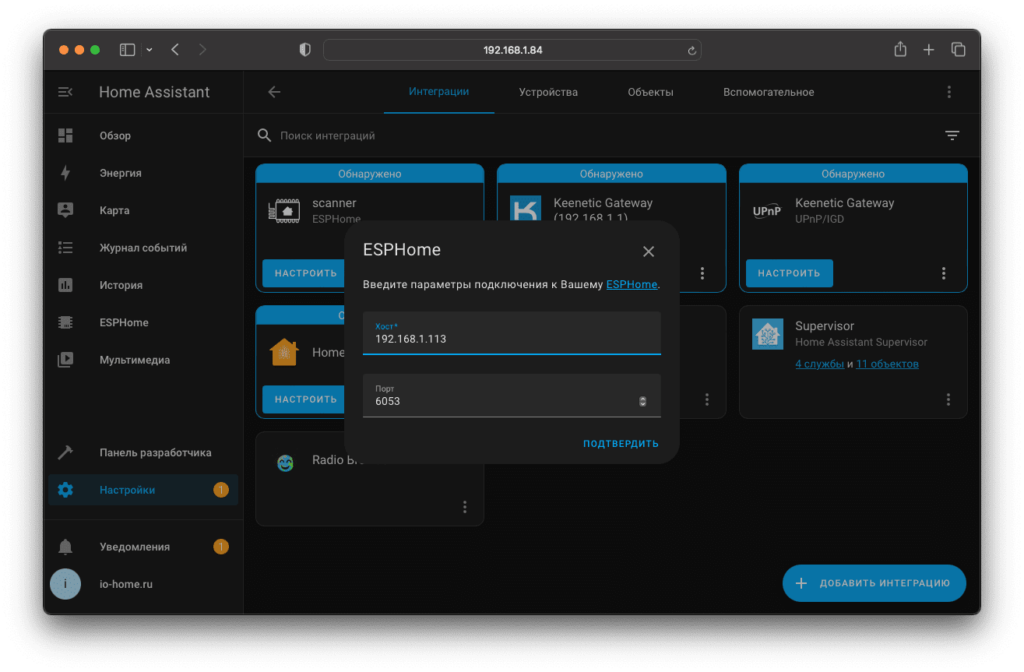This screenshot has width=1024, height=672.
Task: Switch to the Вспомогательное tab
Action: point(769,92)
